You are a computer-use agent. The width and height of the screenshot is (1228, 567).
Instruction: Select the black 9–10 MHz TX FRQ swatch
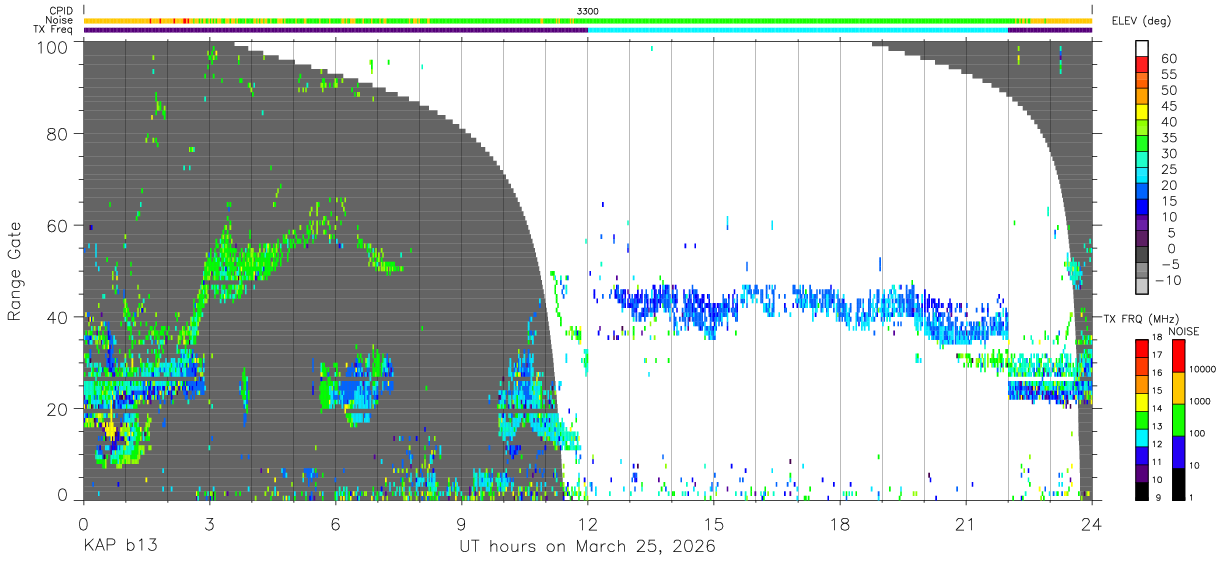click(x=1143, y=490)
